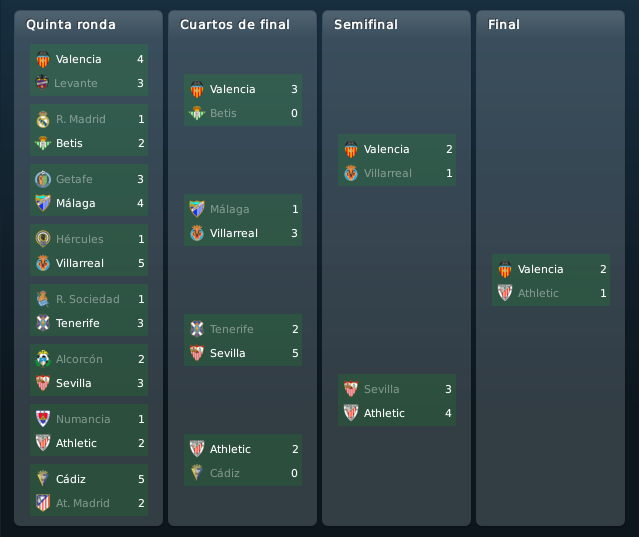Click Cádiz crest in Cuartos de final

click(x=197, y=473)
